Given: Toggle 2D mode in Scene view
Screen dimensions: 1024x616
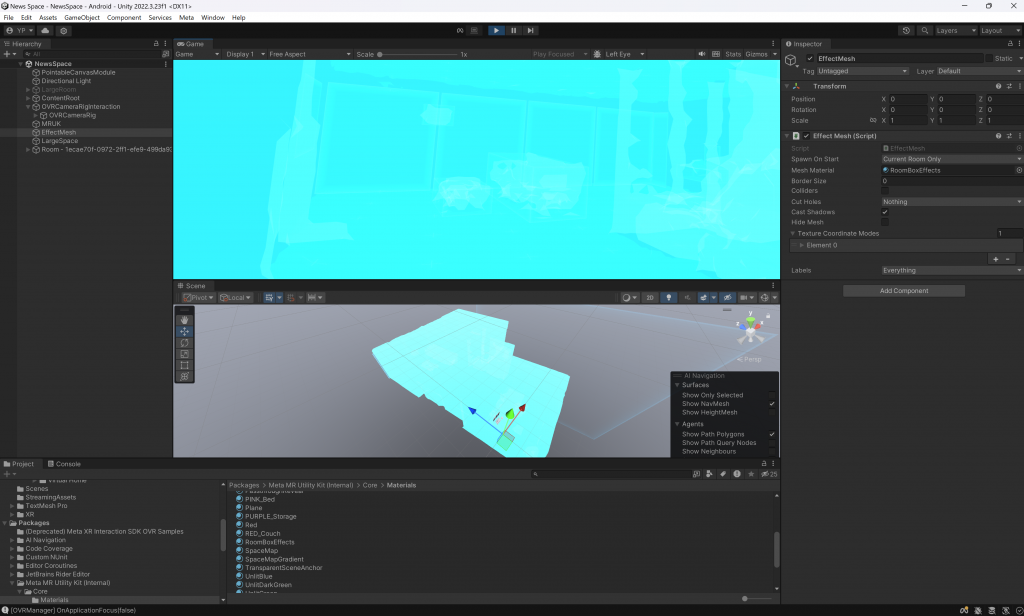Looking at the screenshot, I should click(649, 297).
